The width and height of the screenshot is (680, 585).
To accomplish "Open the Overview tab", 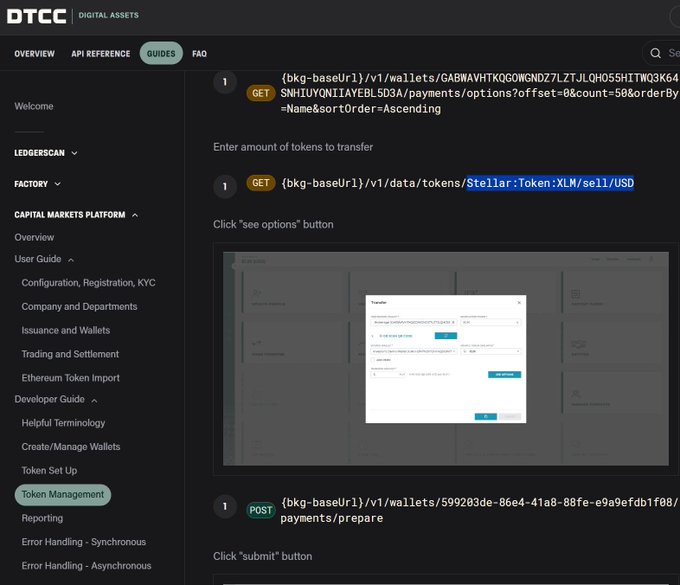I will 34,54.
